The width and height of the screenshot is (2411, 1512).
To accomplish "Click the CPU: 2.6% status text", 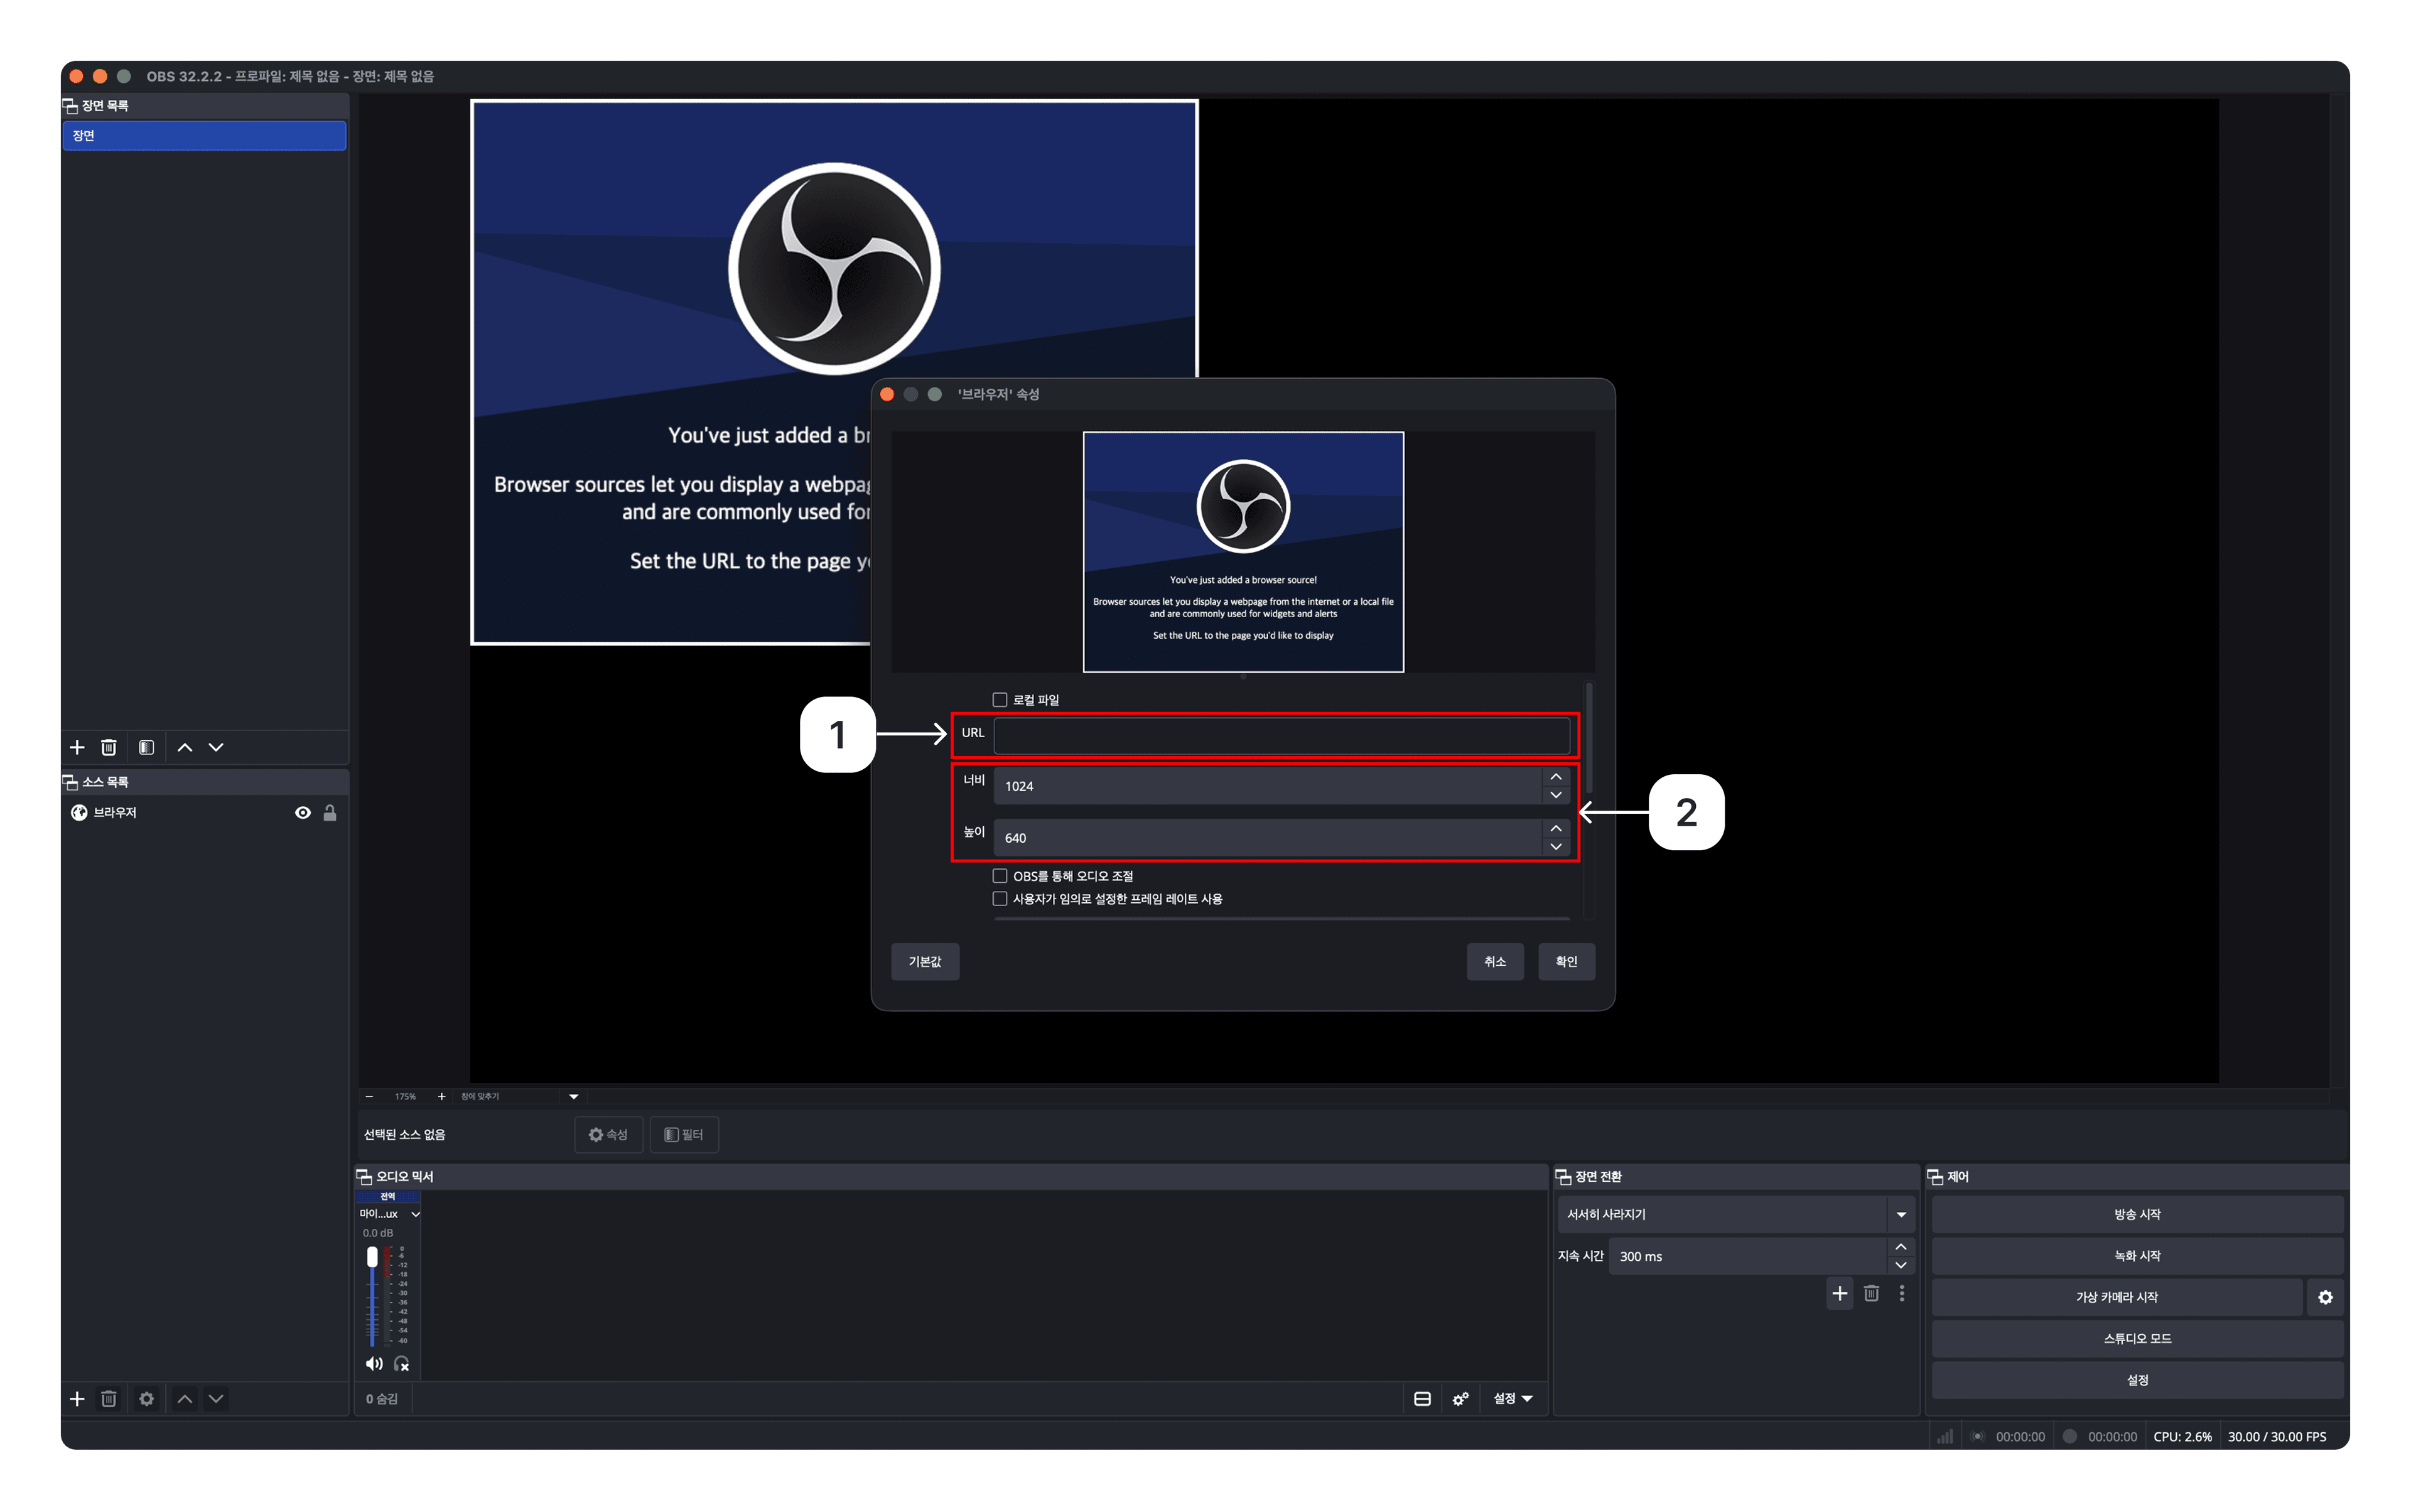I will click(2182, 1437).
